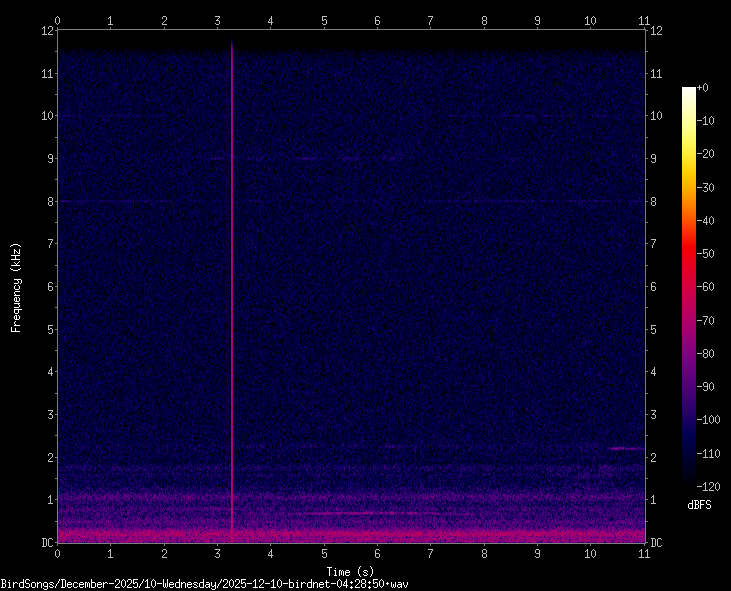Click the 6 kHz tick on right axis
Image resolution: width=731 pixels, height=591 pixels.
tap(654, 287)
